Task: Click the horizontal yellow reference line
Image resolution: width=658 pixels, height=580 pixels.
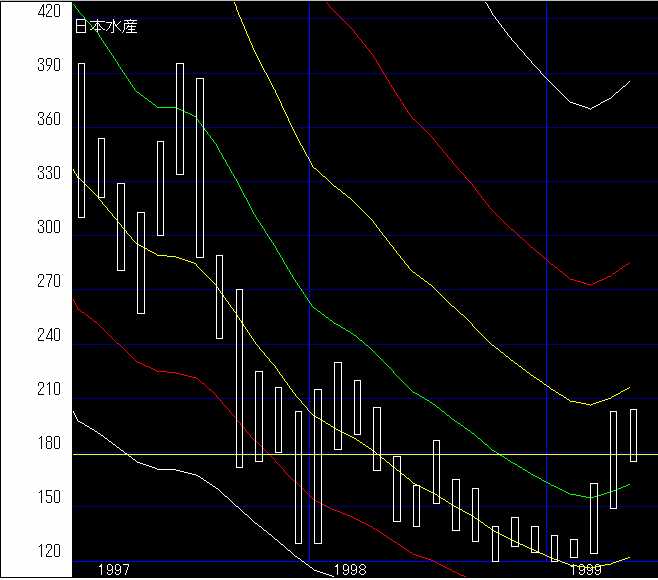Action: (450, 454)
